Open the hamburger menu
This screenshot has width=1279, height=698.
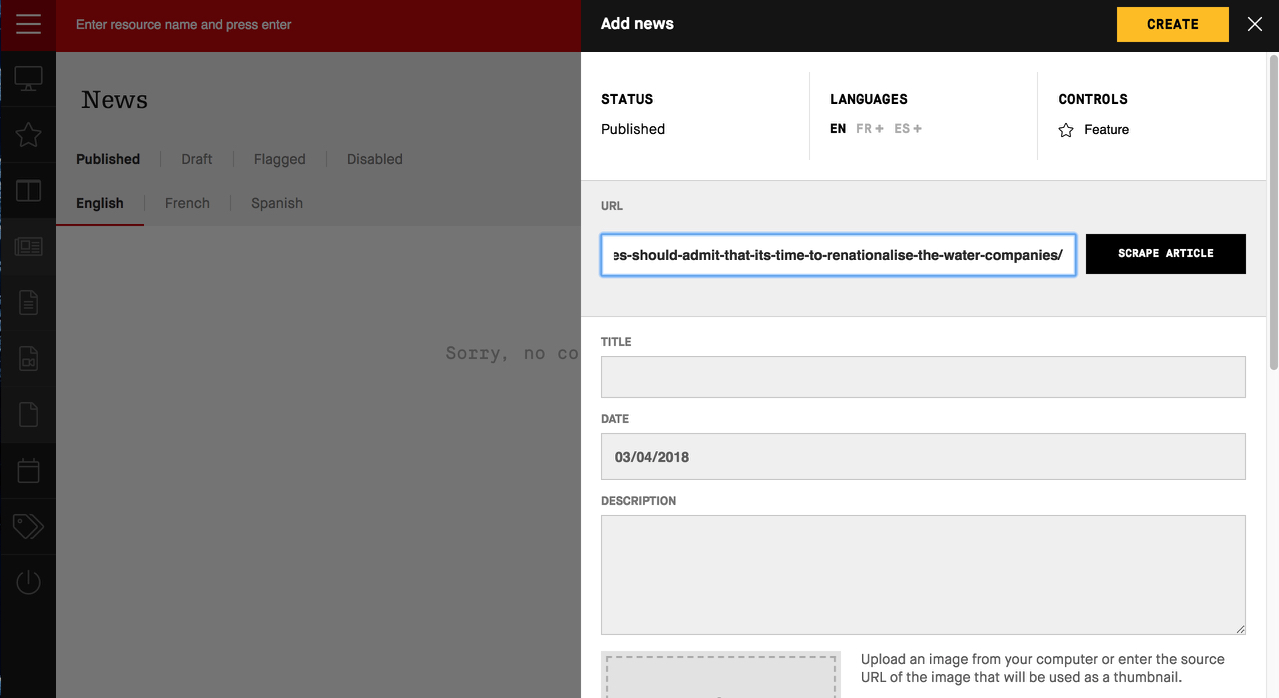tap(28, 24)
